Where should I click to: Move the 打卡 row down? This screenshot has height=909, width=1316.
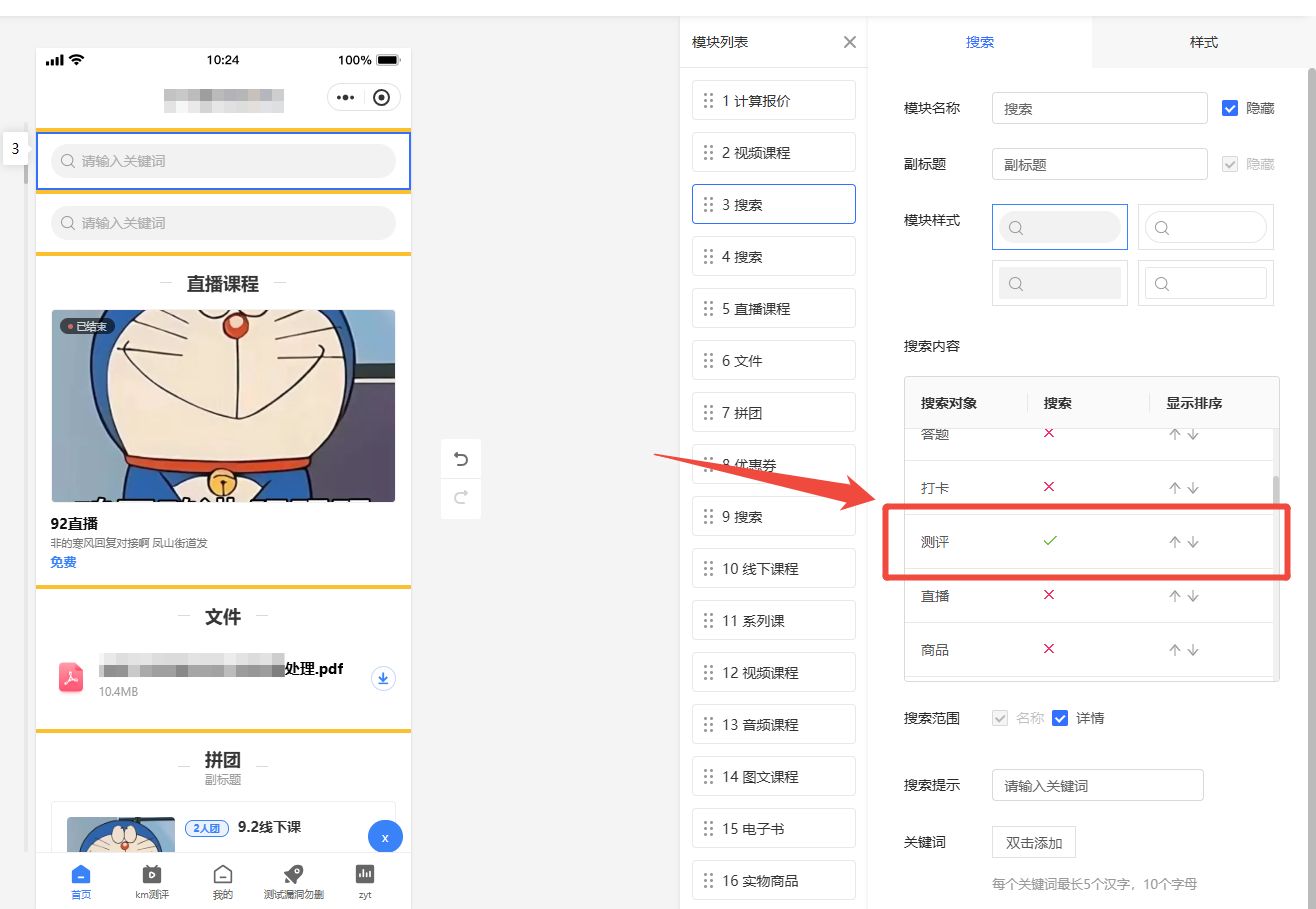[1193, 488]
